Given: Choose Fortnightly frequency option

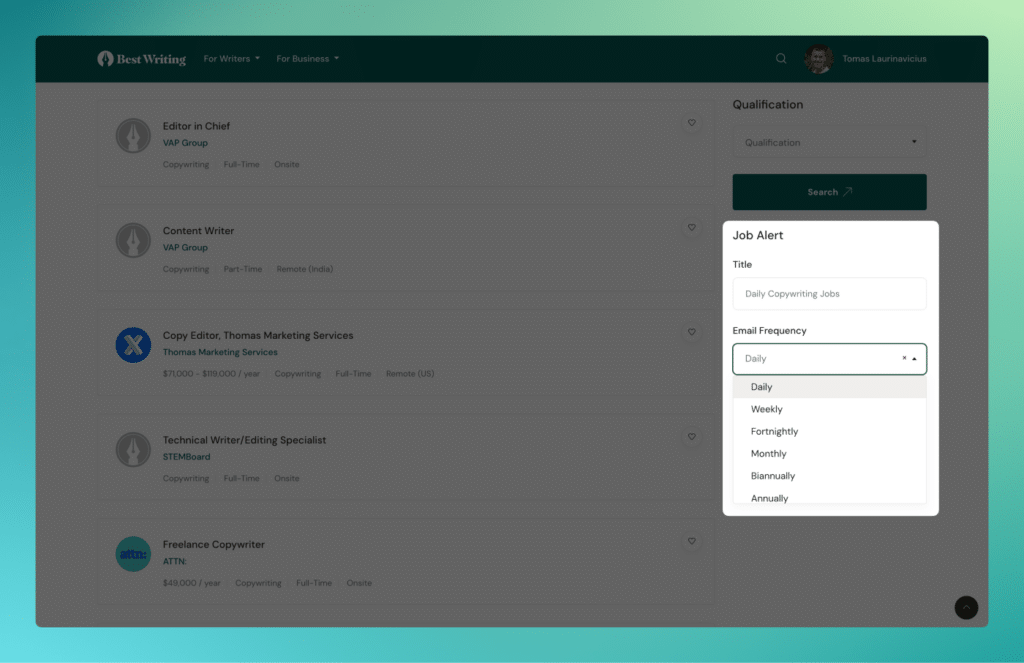Looking at the screenshot, I should coord(829,431).
